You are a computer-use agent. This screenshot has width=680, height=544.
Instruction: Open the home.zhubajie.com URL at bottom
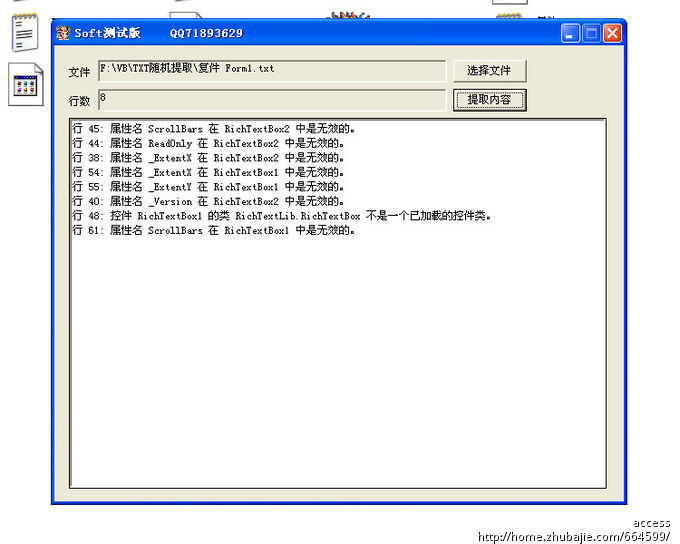click(x=573, y=536)
